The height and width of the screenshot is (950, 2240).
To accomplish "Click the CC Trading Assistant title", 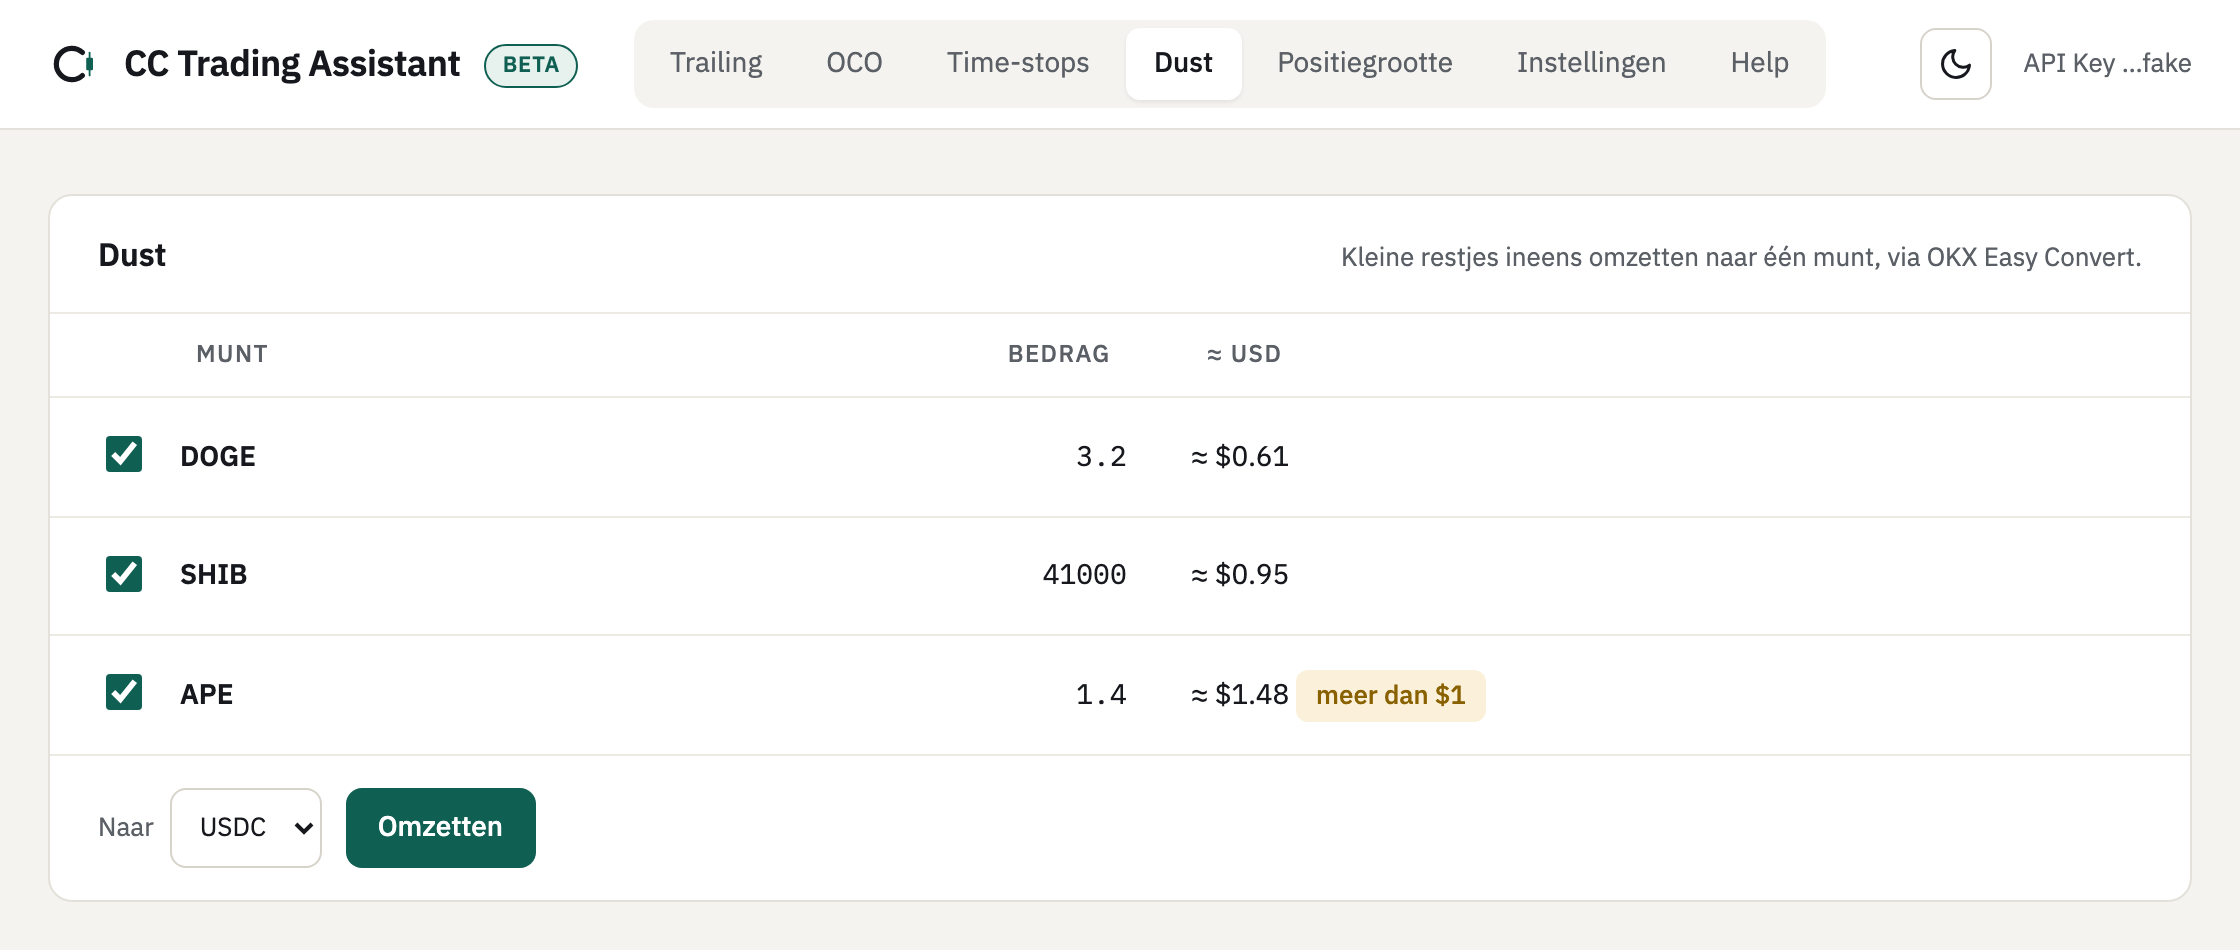I will point(292,64).
